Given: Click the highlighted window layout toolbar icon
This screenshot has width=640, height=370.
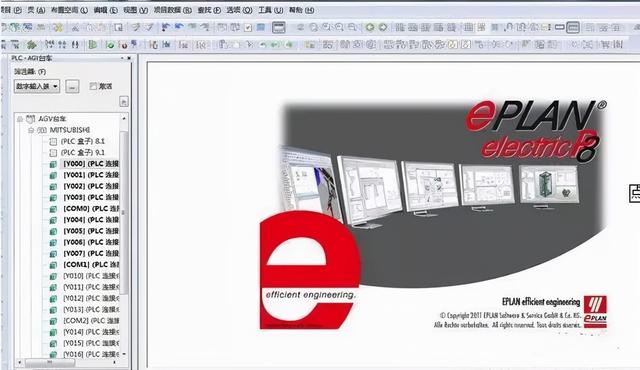Looking at the screenshot, I should (279, 27).
